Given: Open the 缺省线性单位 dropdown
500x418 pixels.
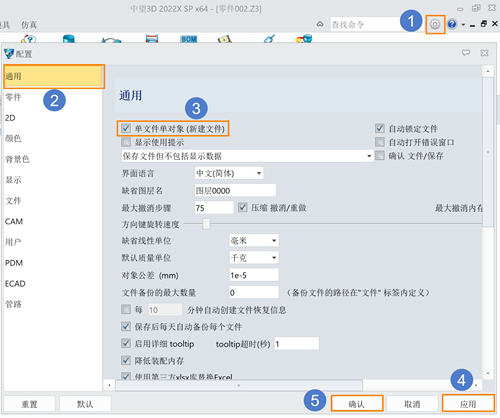Looking at the screenshot, I should [x=254, y=240].
